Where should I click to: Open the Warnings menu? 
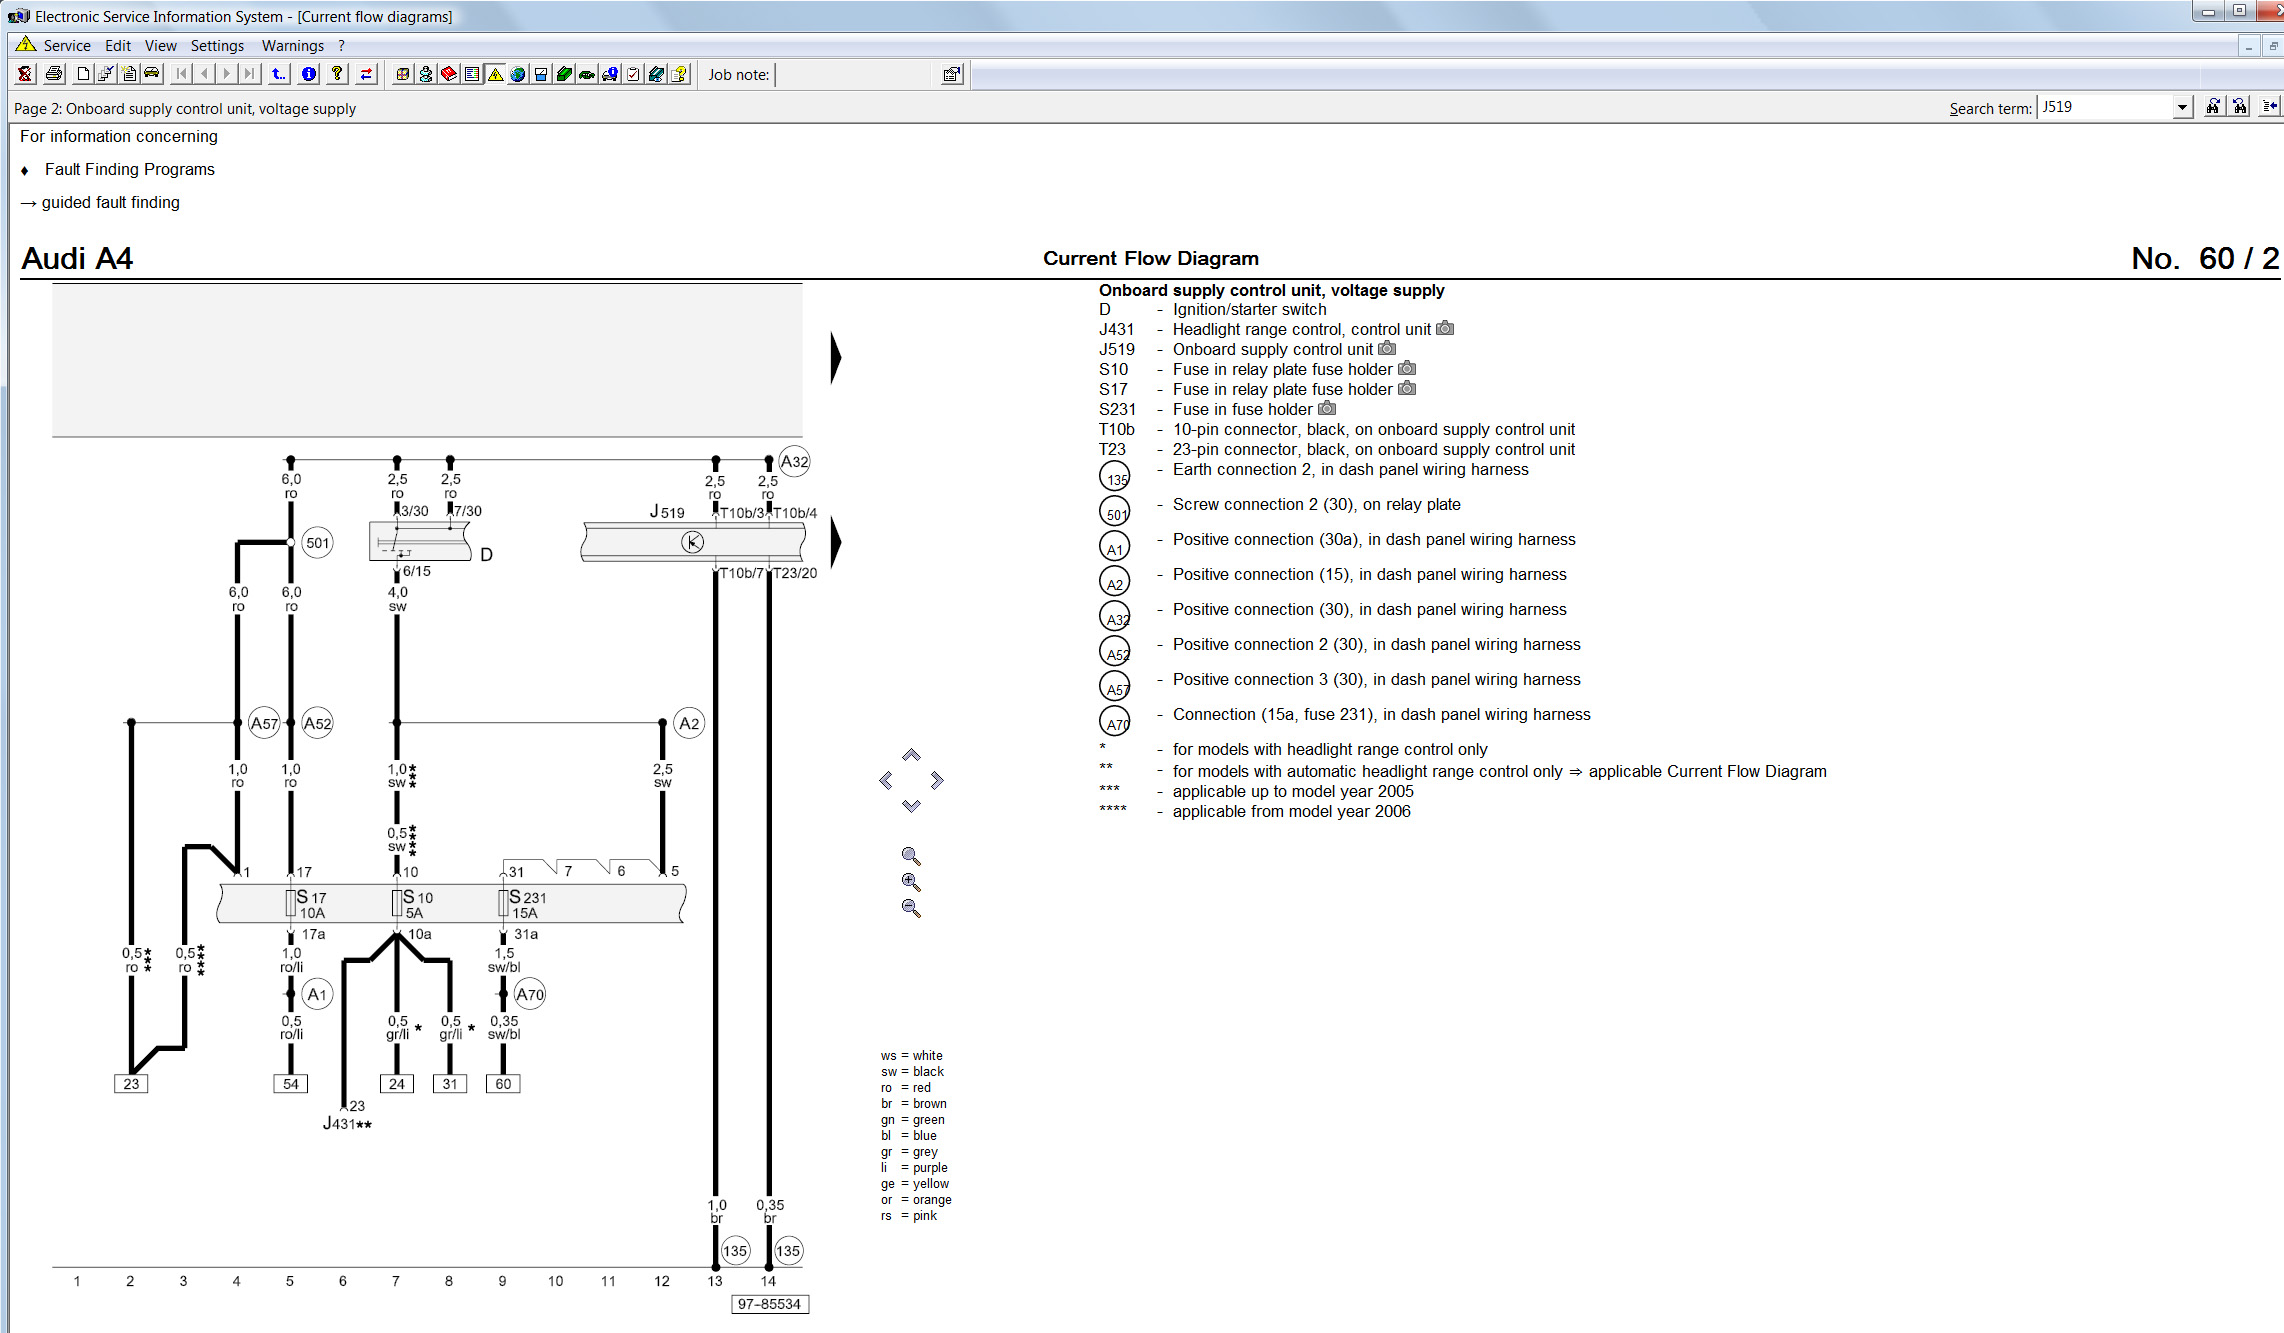[x=292, y=46]
